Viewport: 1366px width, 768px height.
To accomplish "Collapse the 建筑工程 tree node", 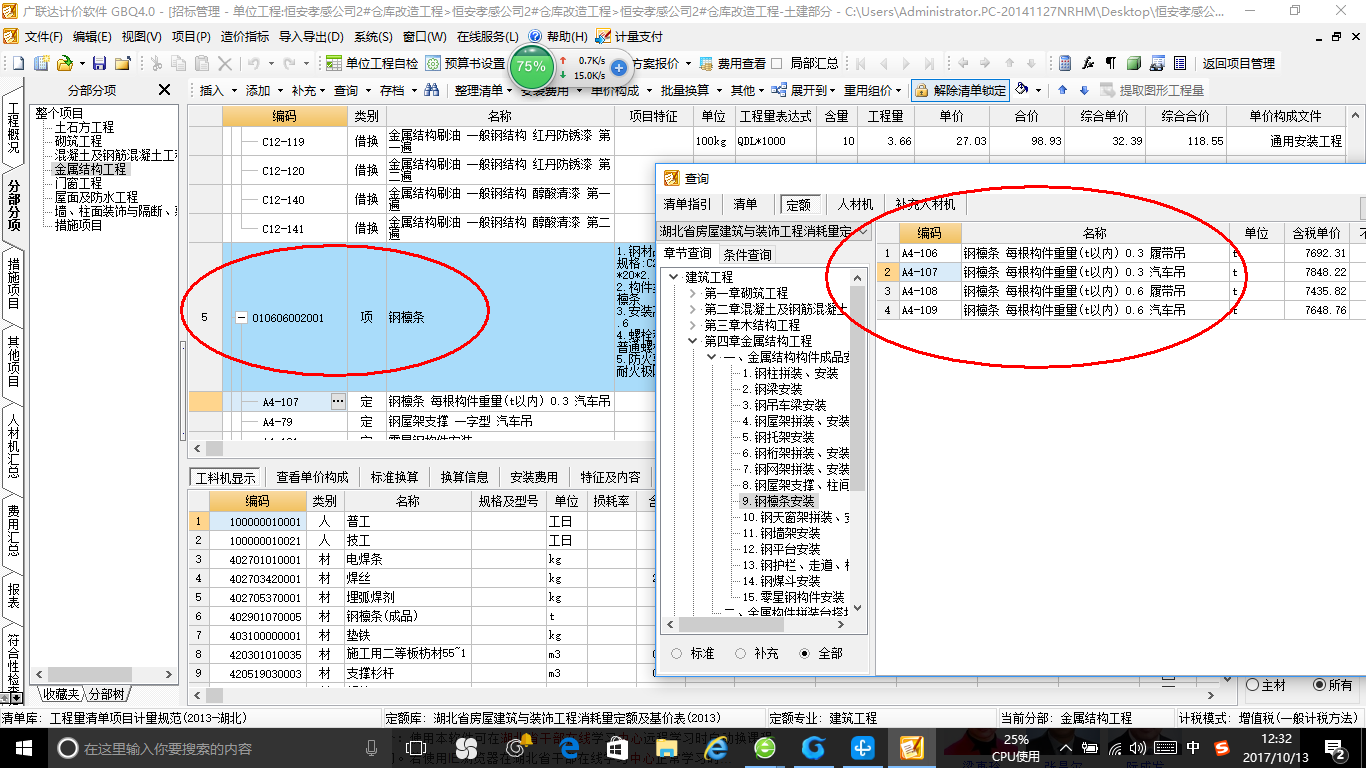I will (x=674, y=277).
